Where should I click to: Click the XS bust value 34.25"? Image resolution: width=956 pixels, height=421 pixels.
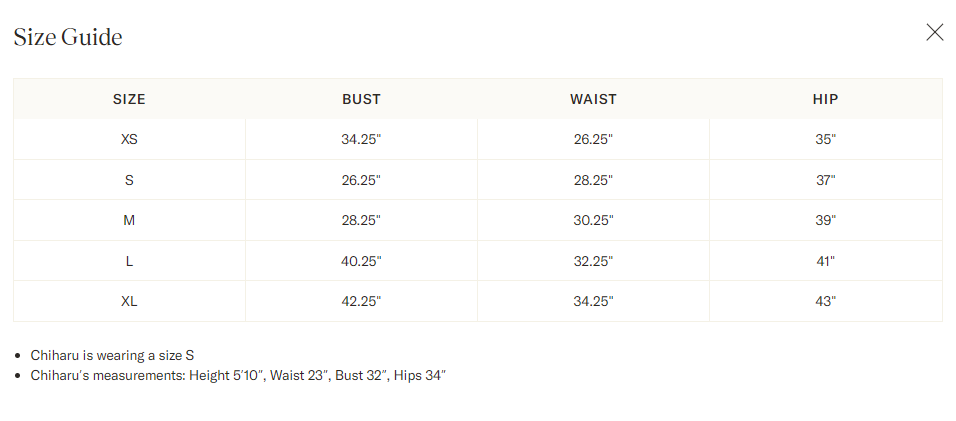(x=361, y=140)
